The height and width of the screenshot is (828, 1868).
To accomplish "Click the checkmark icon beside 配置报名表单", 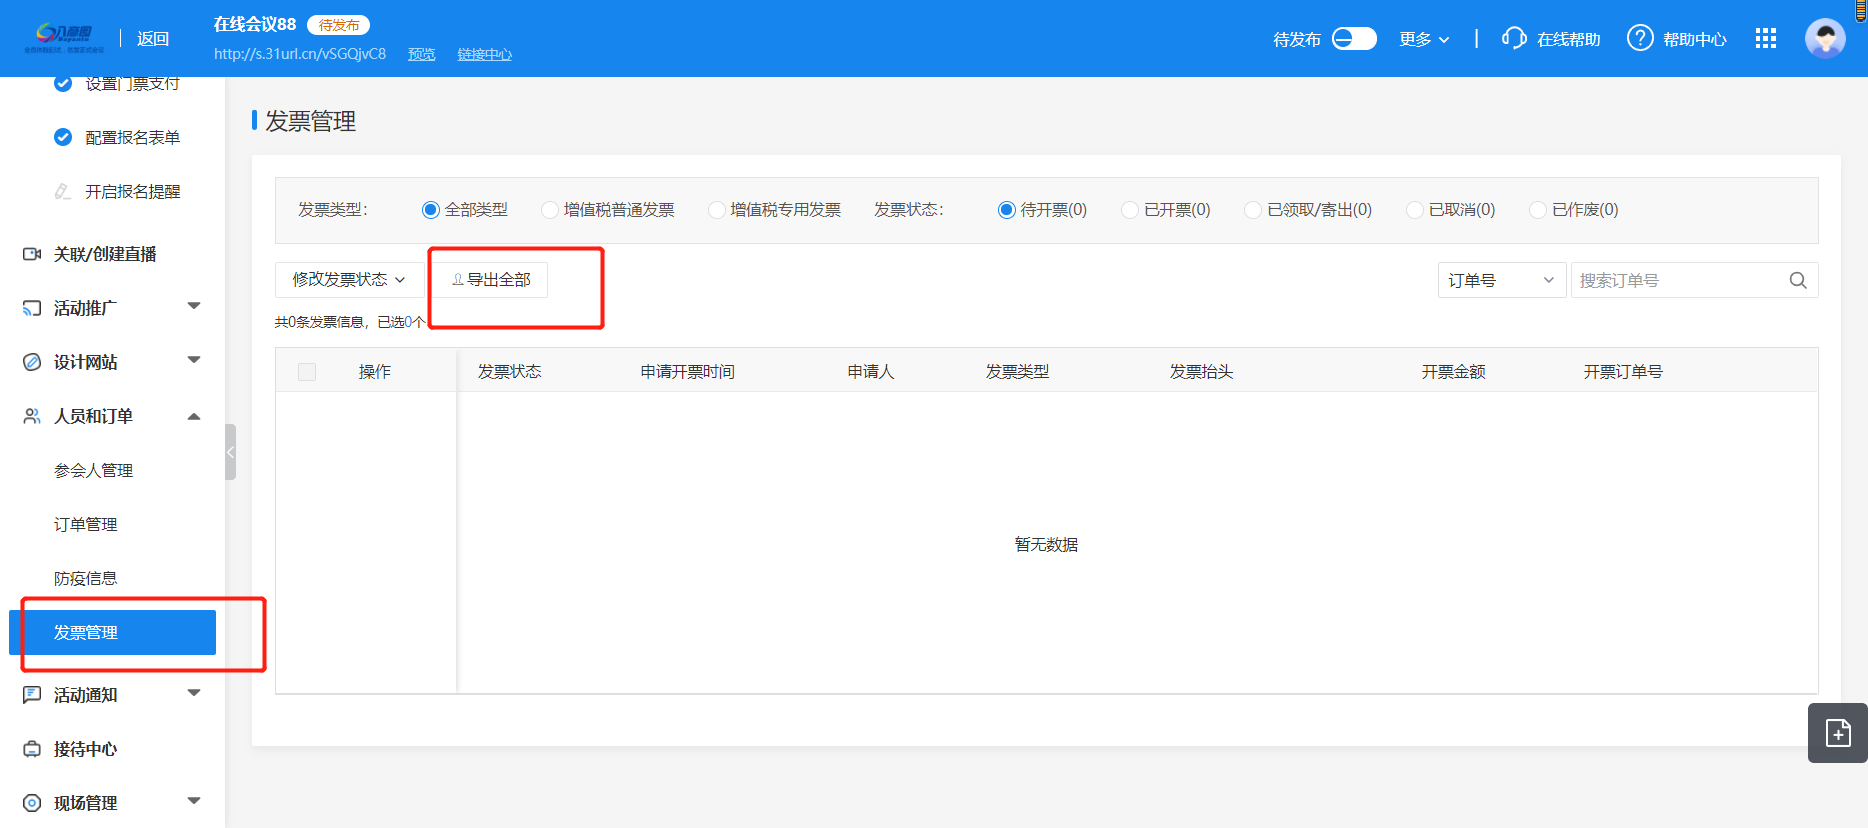I will click(x=63, y=137).
